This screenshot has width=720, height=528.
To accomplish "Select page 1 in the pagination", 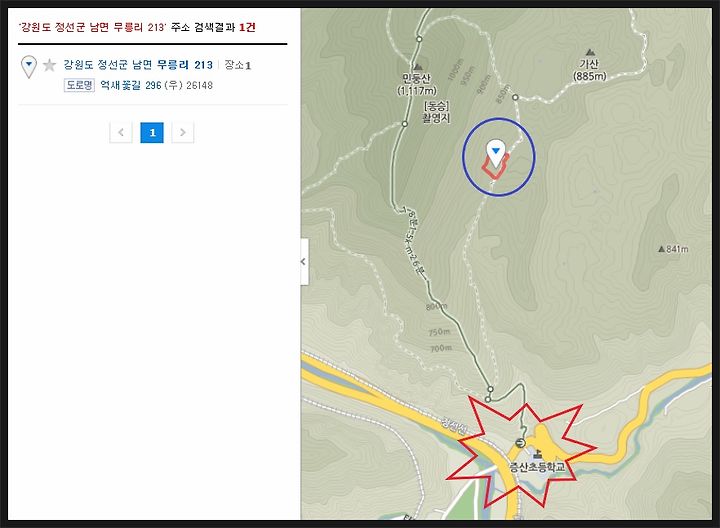I will [x=152, y=133].
